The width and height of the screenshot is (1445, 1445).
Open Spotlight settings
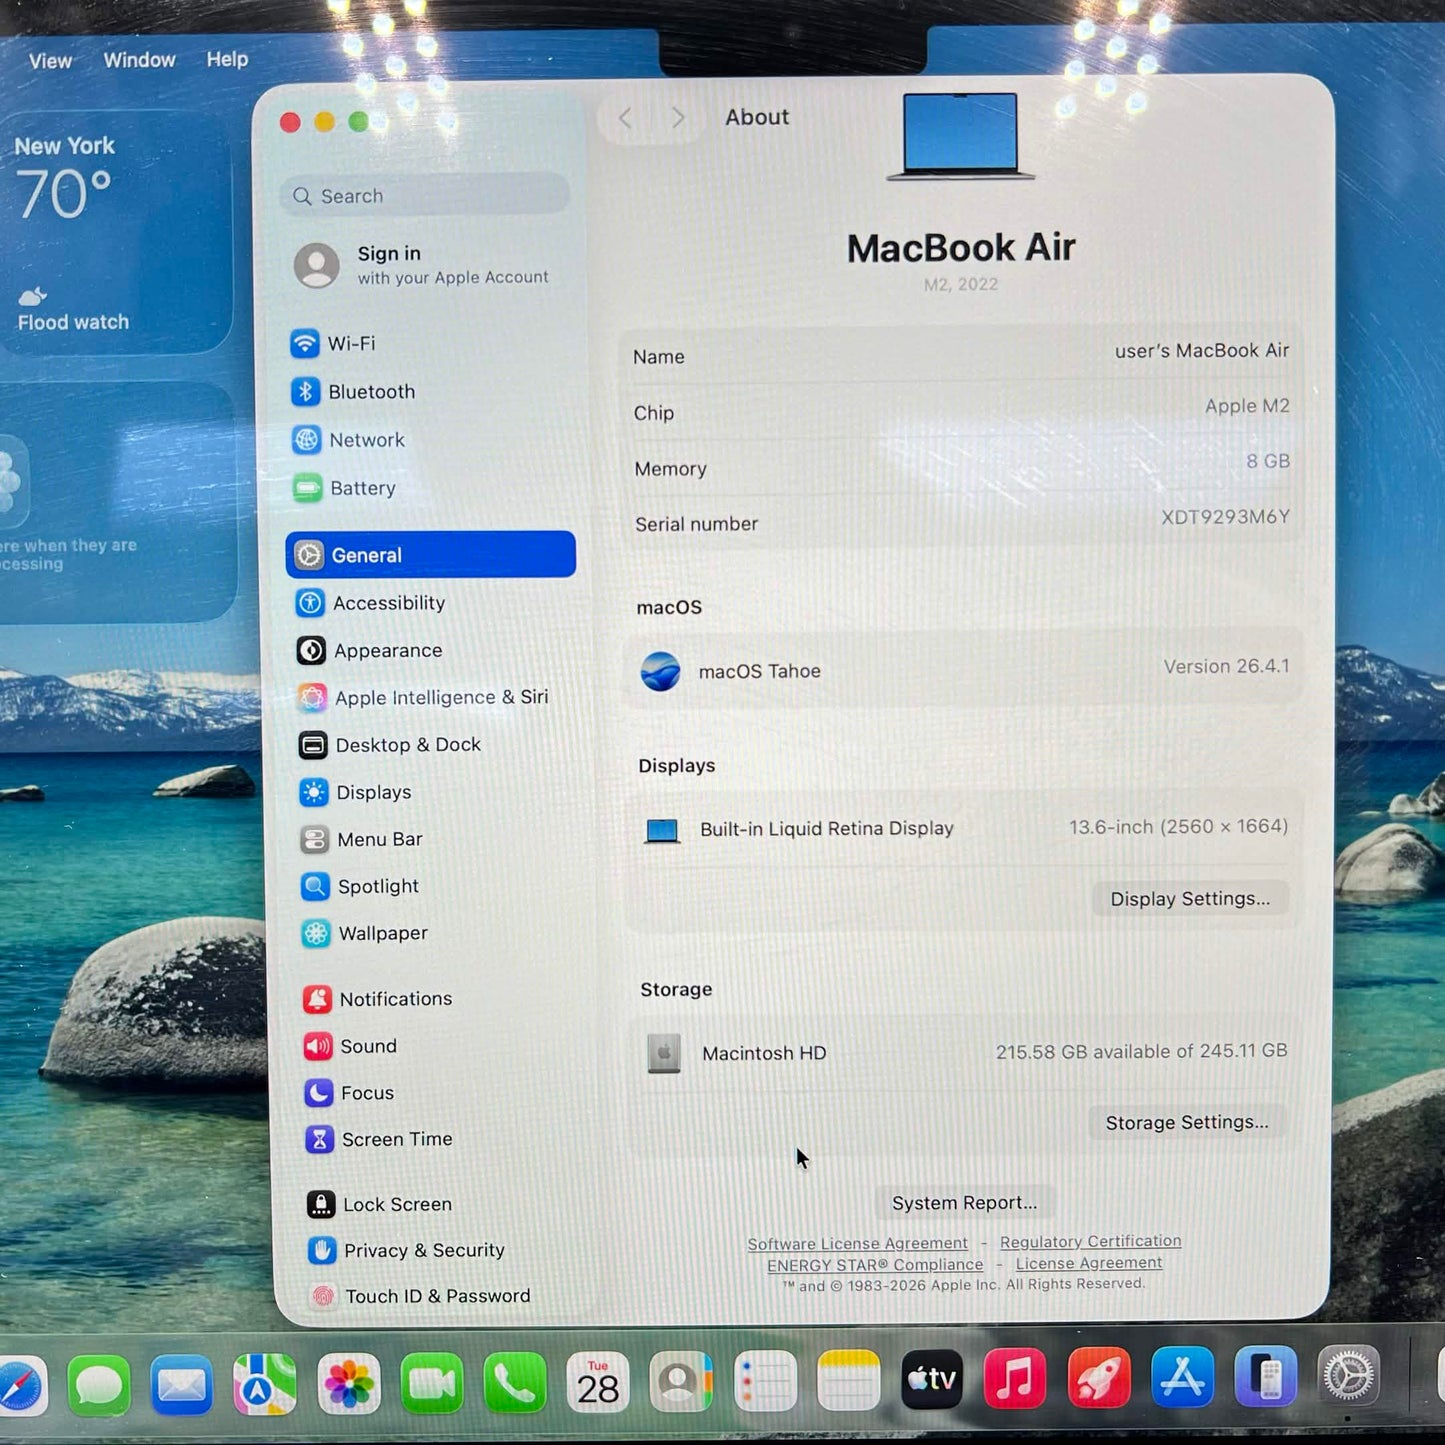360,887
